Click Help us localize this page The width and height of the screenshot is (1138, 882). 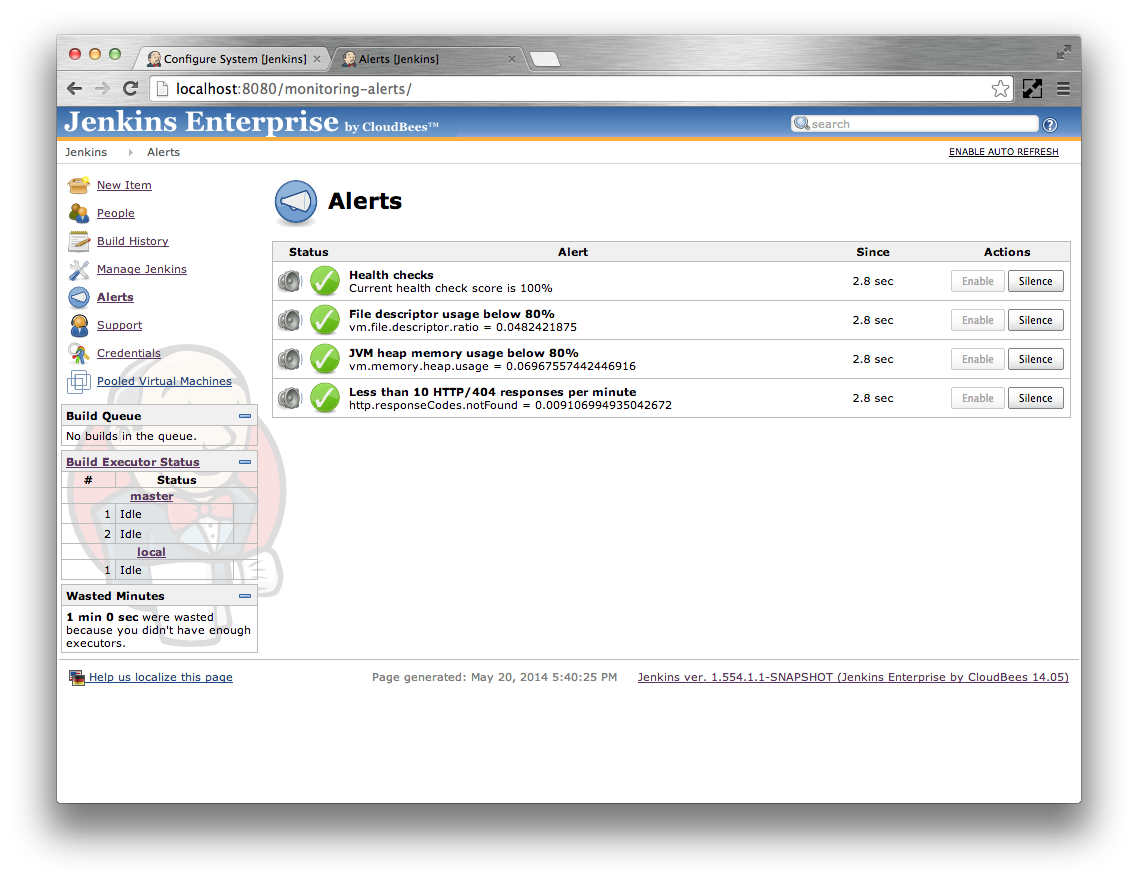(160, 677)
